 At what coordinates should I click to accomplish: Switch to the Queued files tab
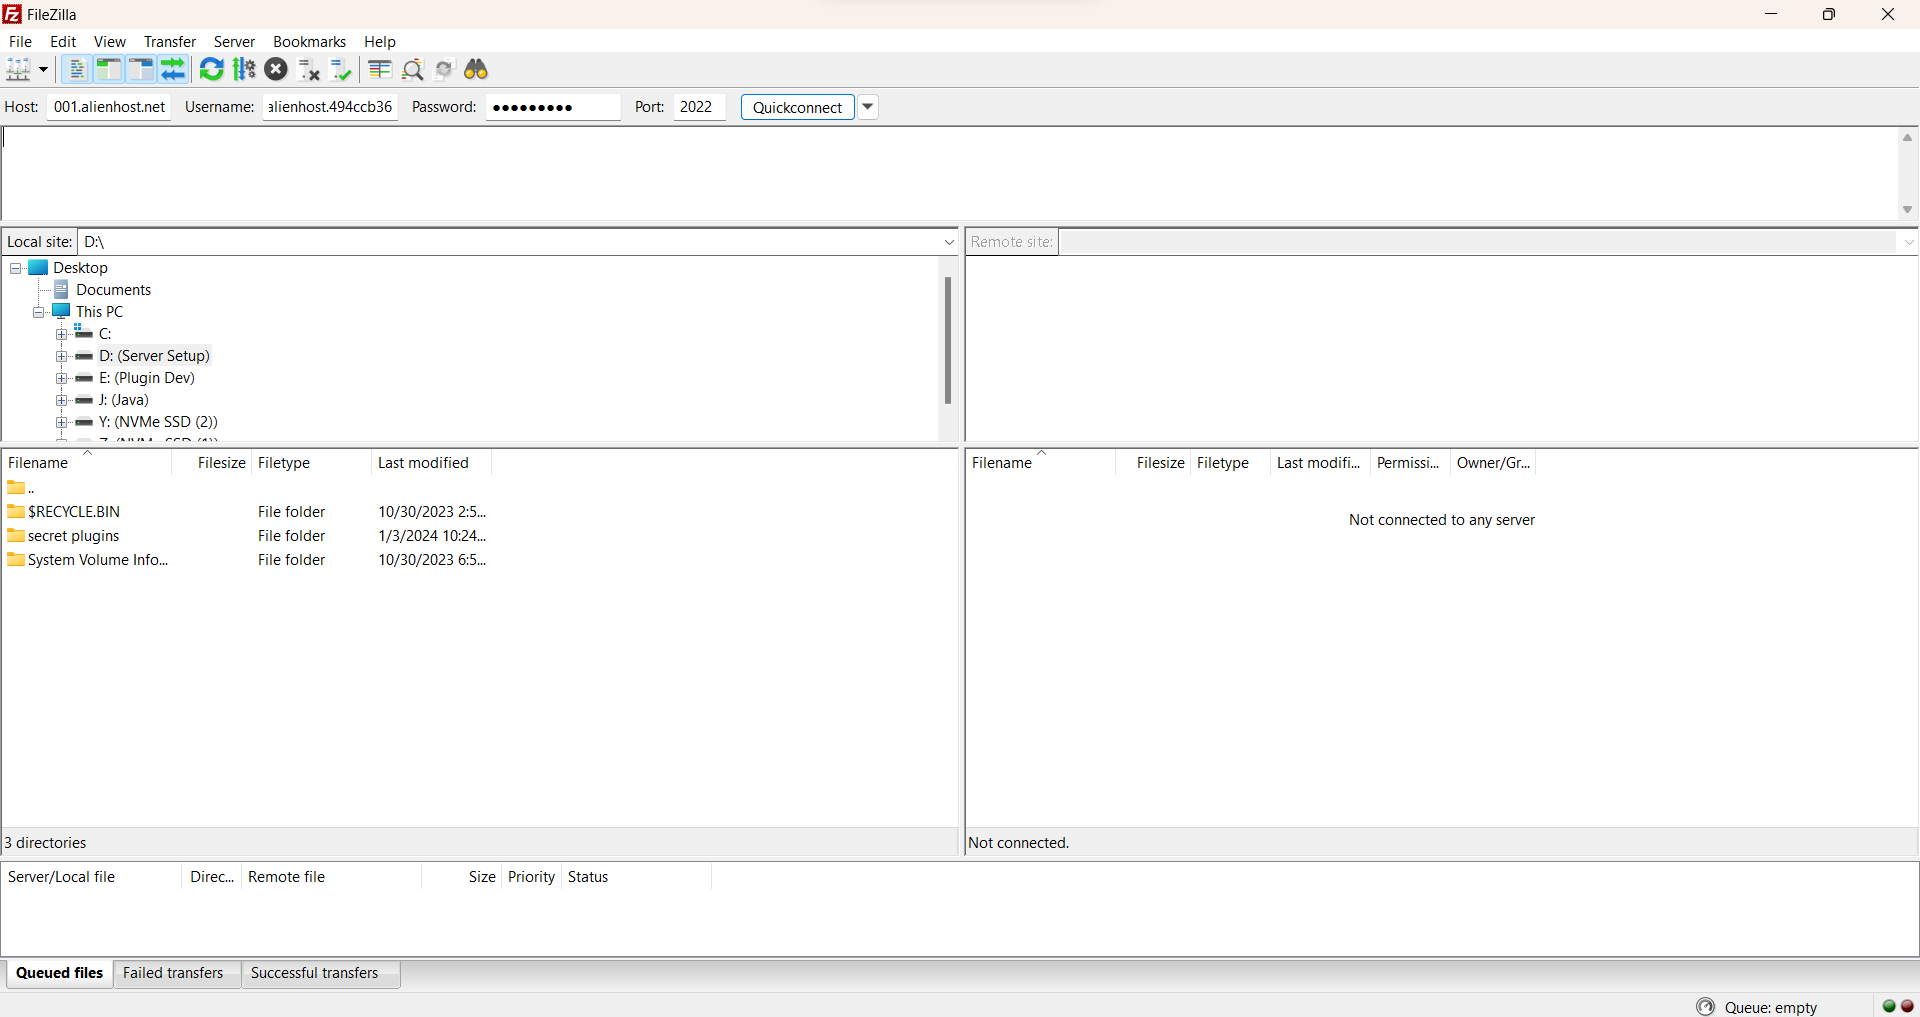click(59, 973)
